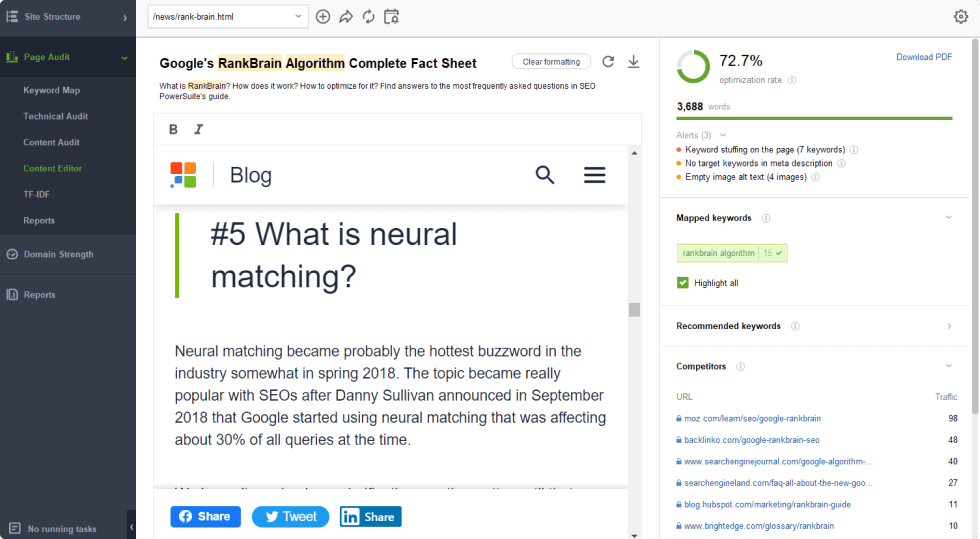Open the searchengineland.com competitor link

pyautogui.click(x=778, y=483)
